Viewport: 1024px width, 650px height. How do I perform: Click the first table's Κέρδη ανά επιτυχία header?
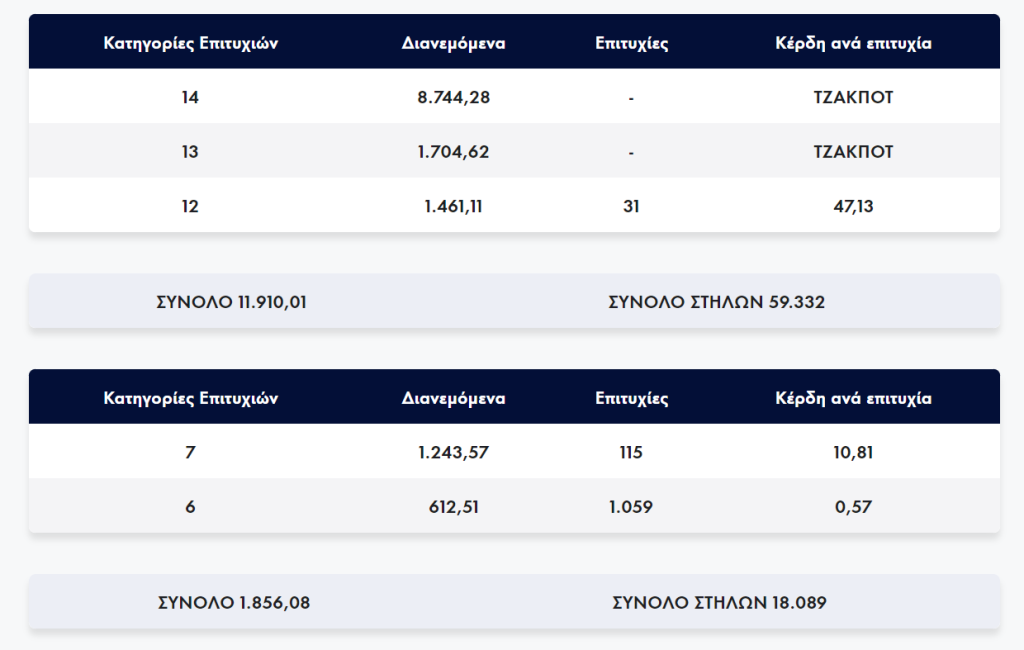tap(853, 44)
